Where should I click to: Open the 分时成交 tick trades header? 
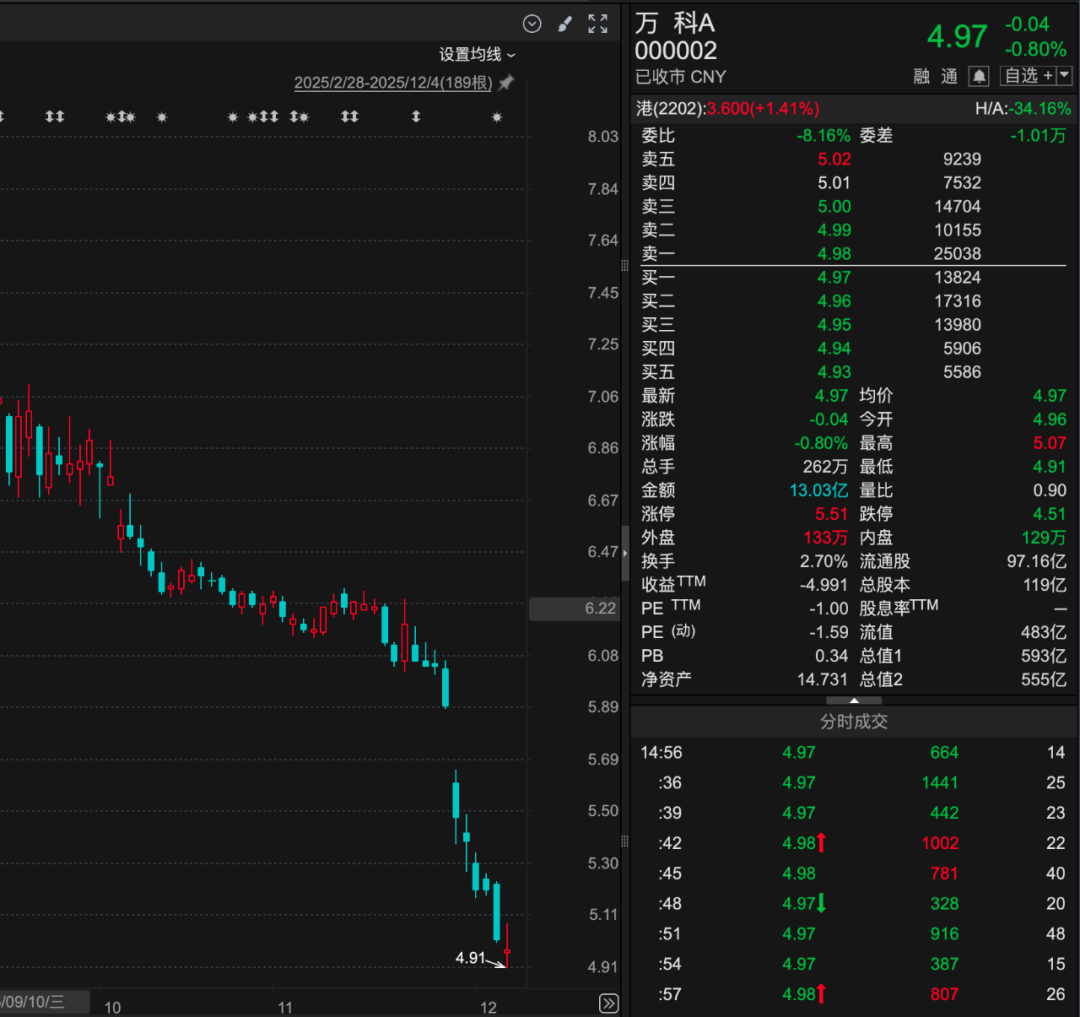[x=854, y=722]
